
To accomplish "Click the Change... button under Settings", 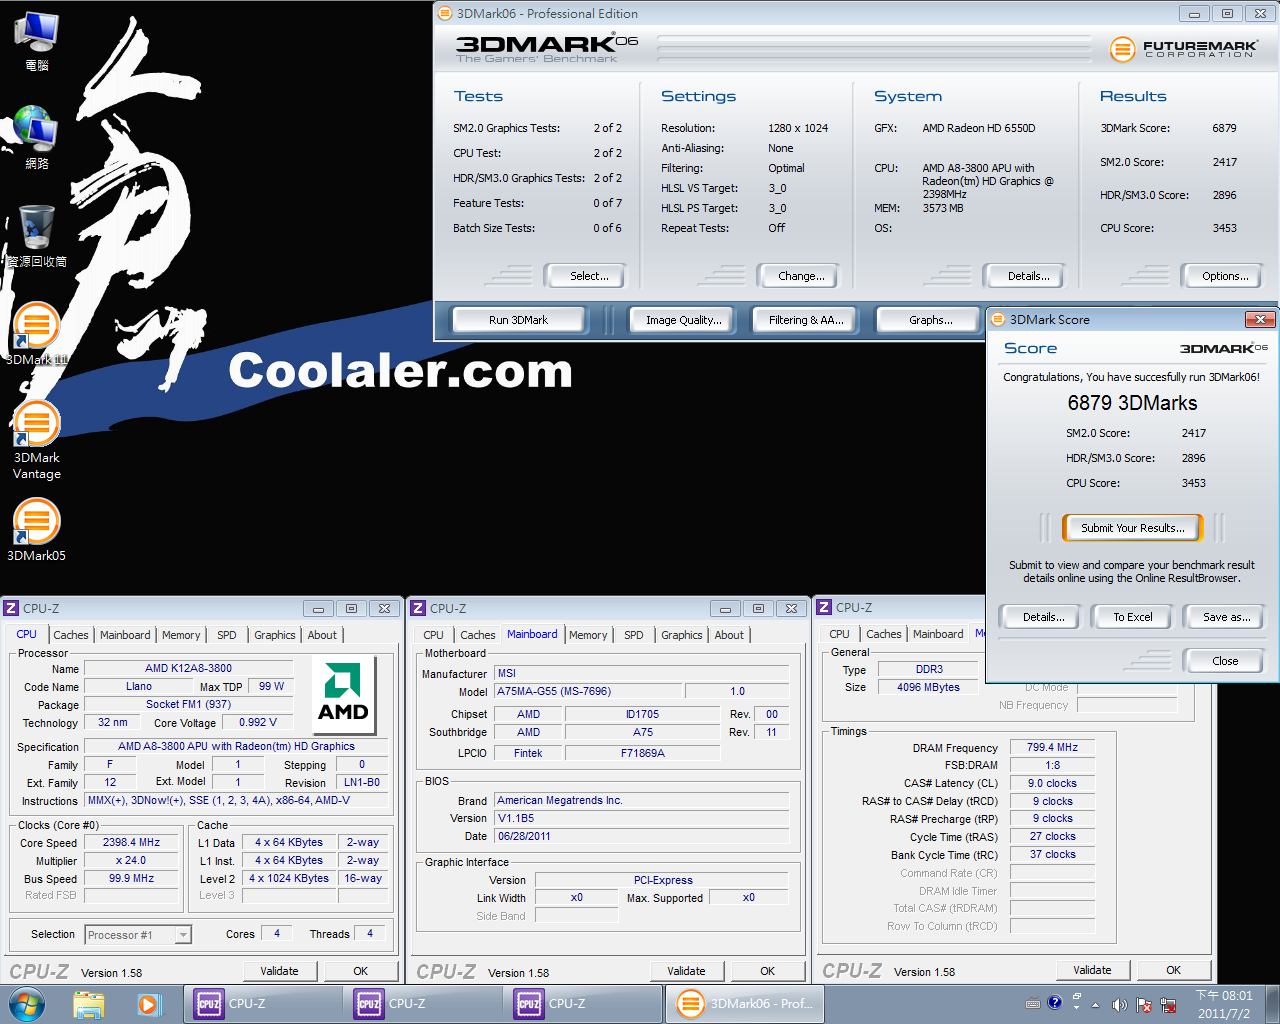I will pyautogui.click(x=797, y=276).
